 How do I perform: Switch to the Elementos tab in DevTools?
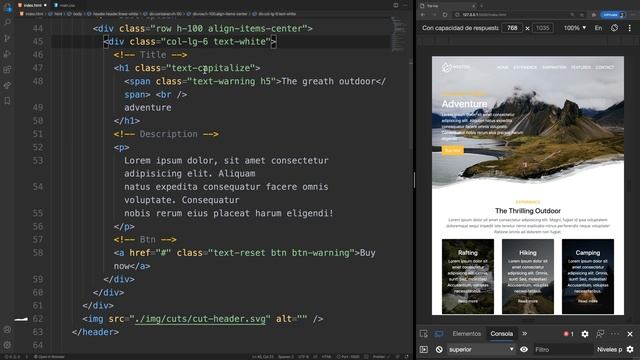click(467, 333)
